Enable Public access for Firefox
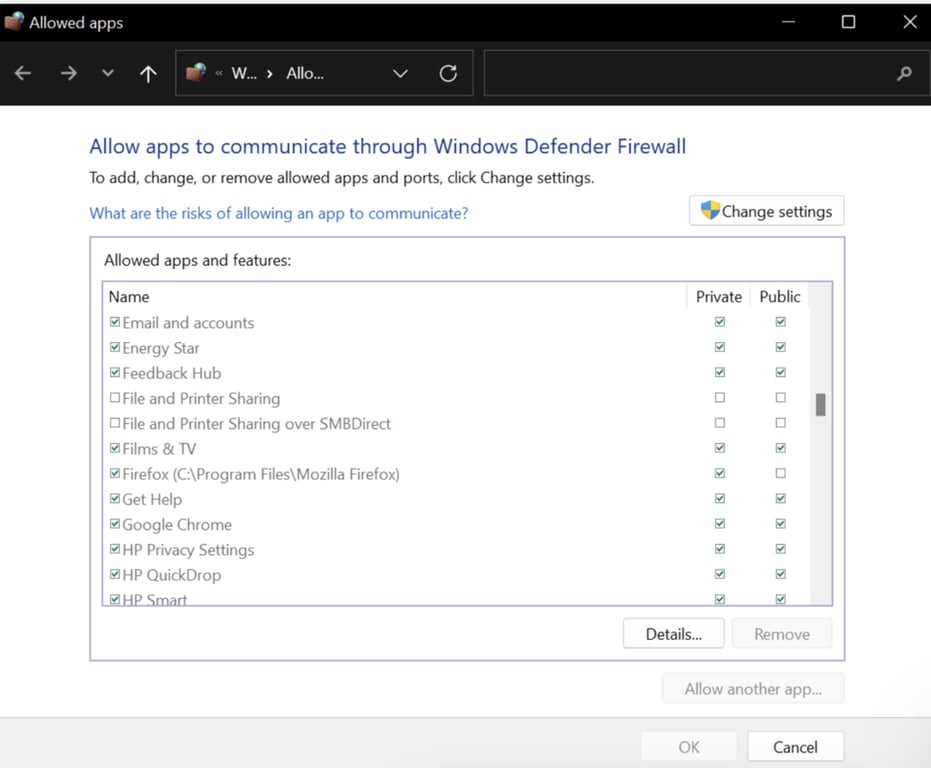931x768 pixels. click(779, 473)
